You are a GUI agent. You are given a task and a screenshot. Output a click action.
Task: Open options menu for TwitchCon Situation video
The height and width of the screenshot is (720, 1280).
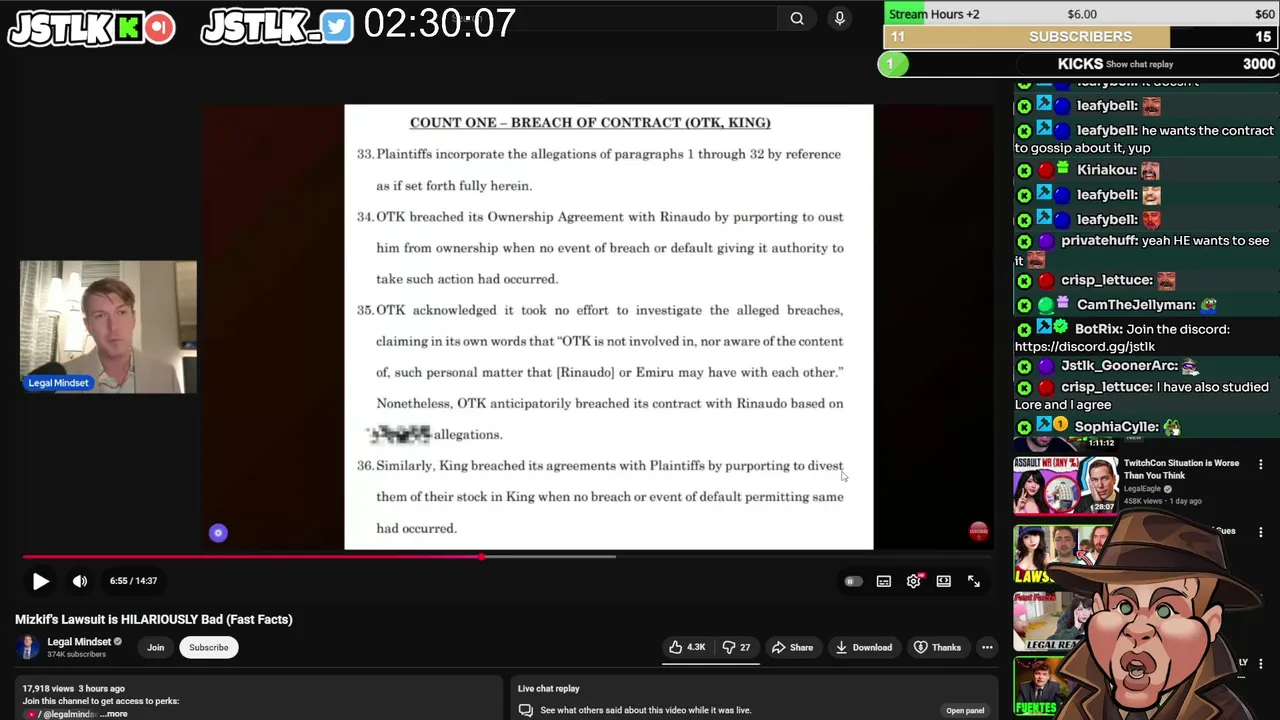coord(1261,465)
